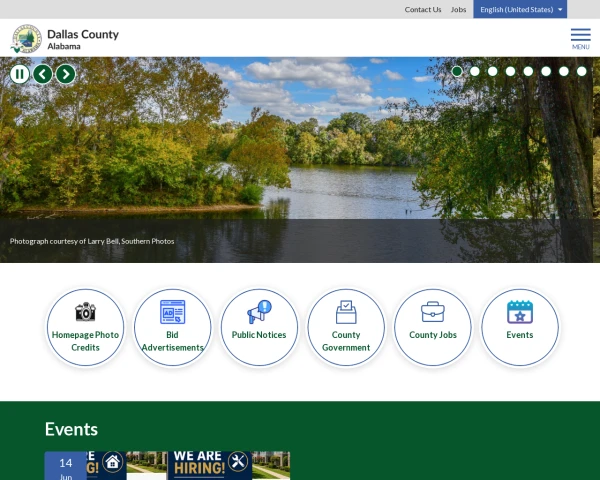Go to the previous slide

pyautogui.click(x=42, y=74)
